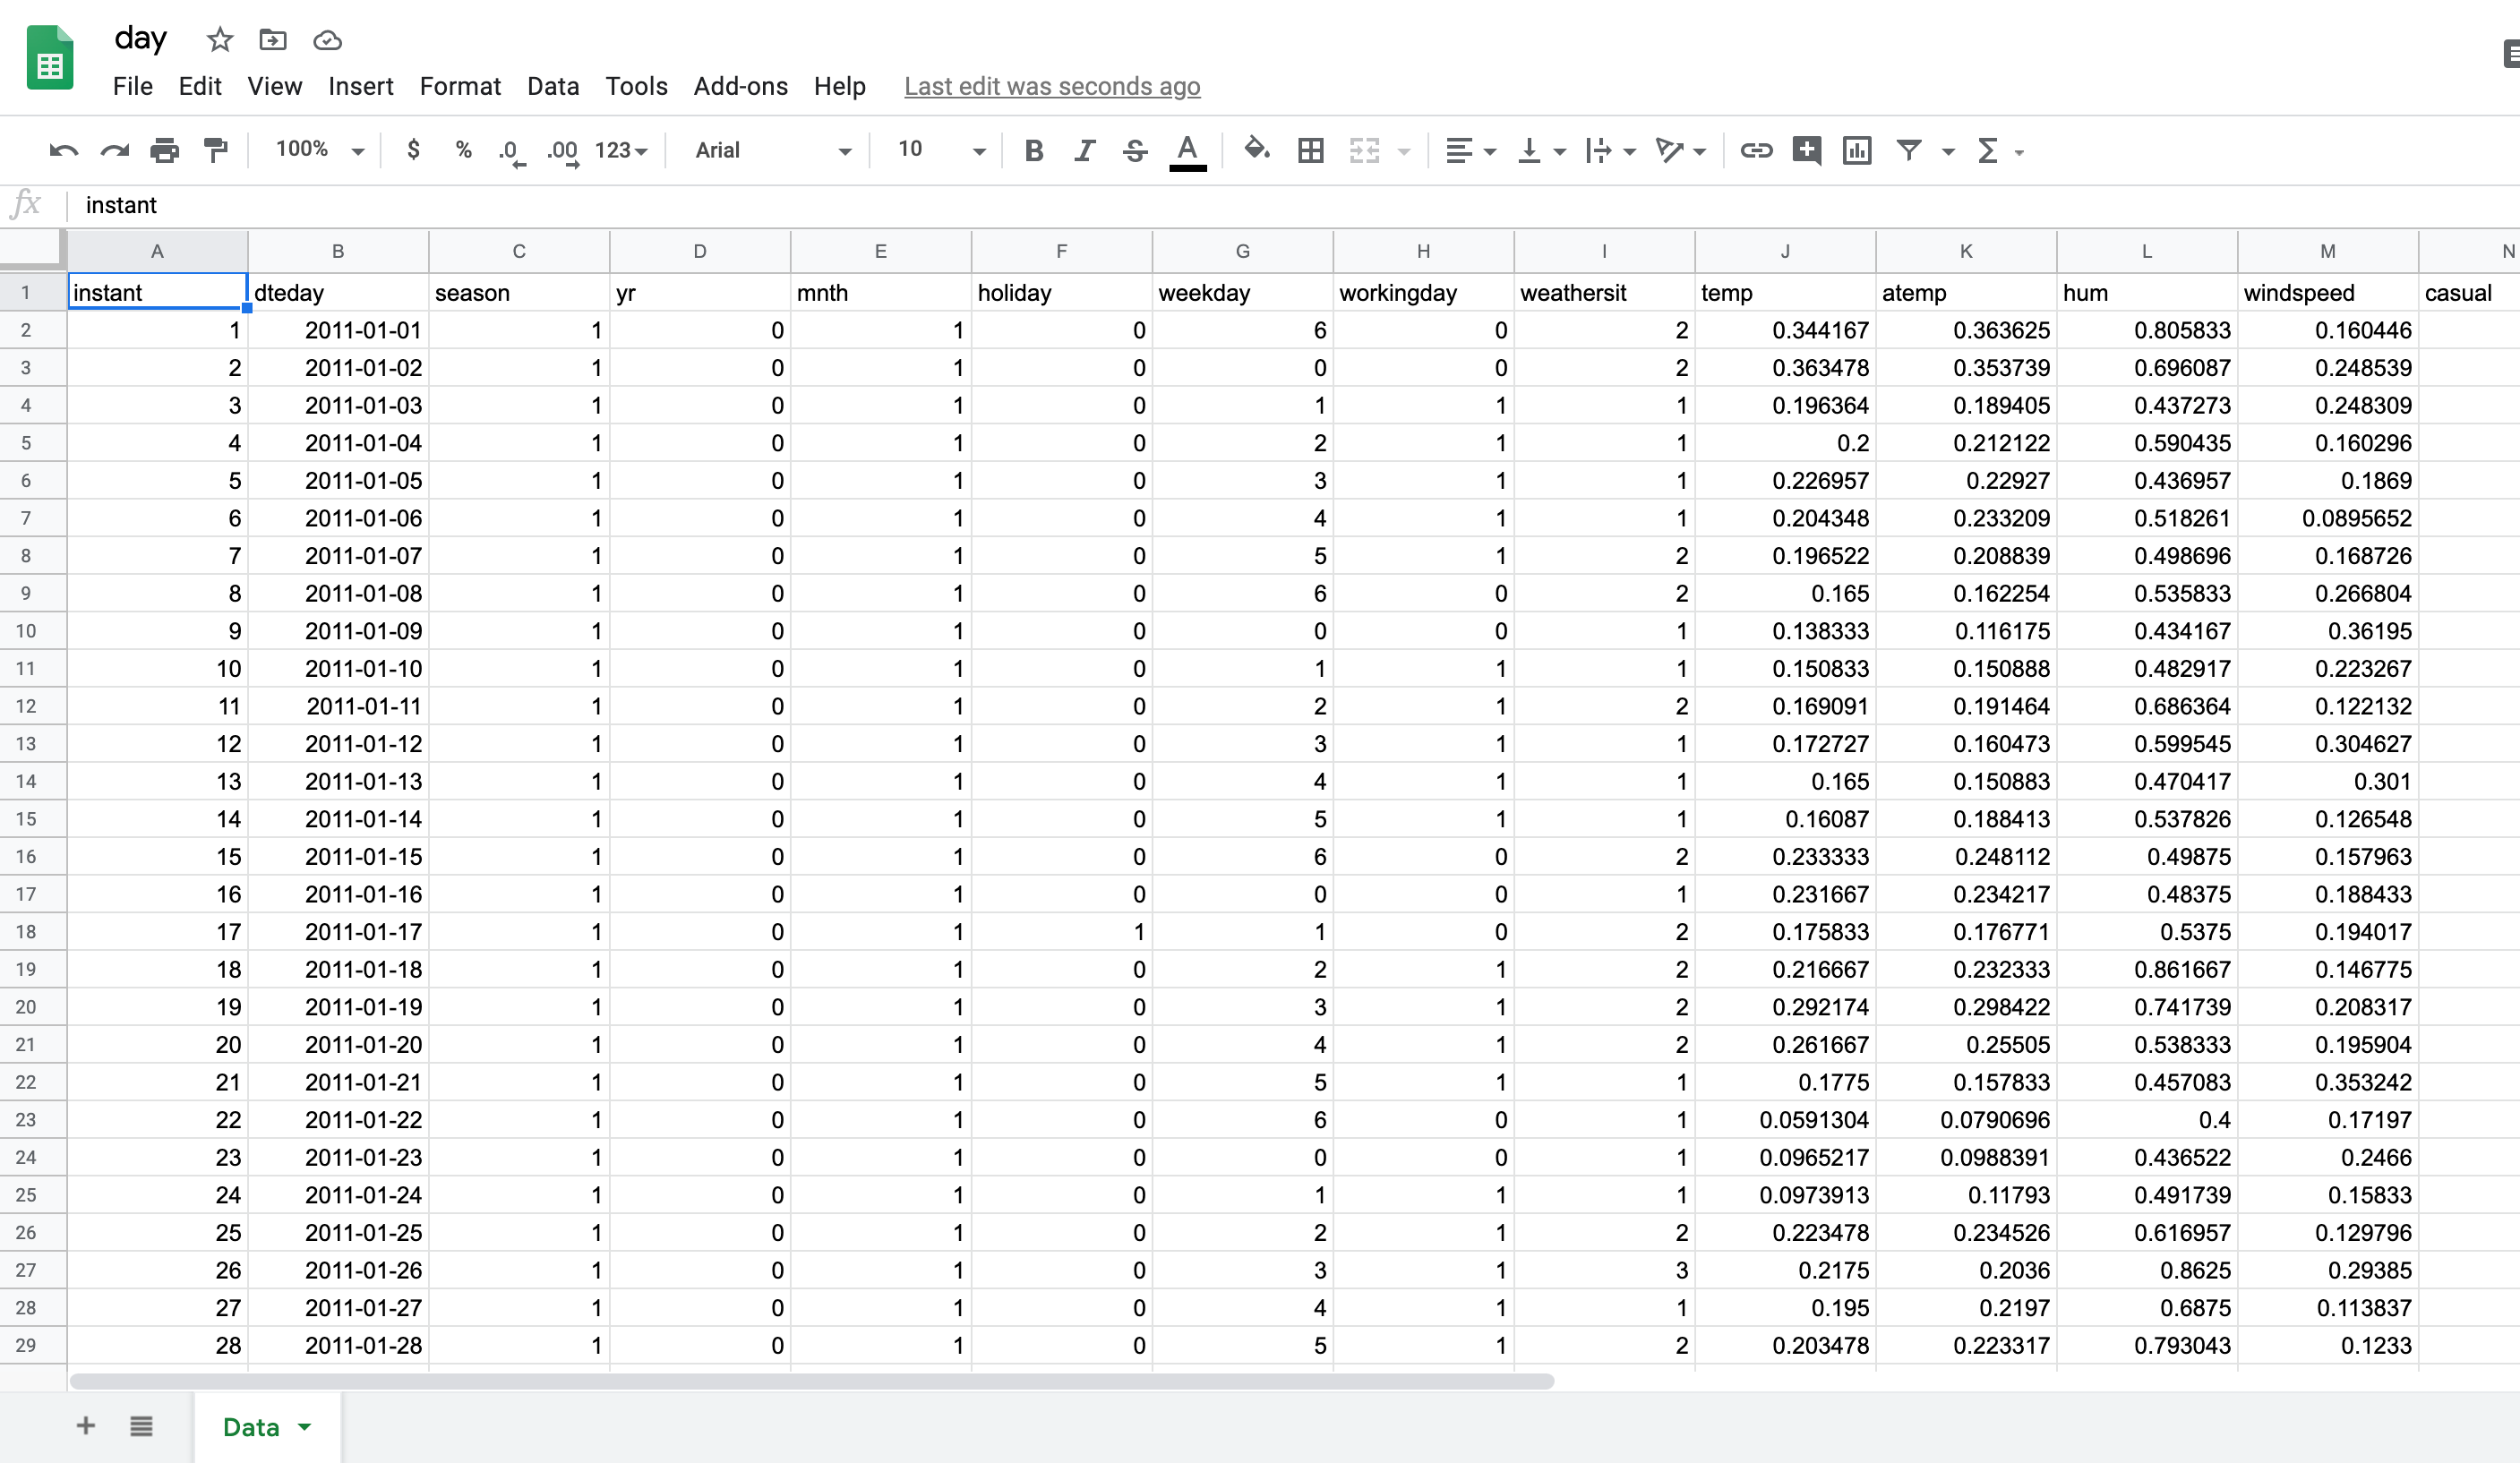Insert a comment

tap(1807, 150)
